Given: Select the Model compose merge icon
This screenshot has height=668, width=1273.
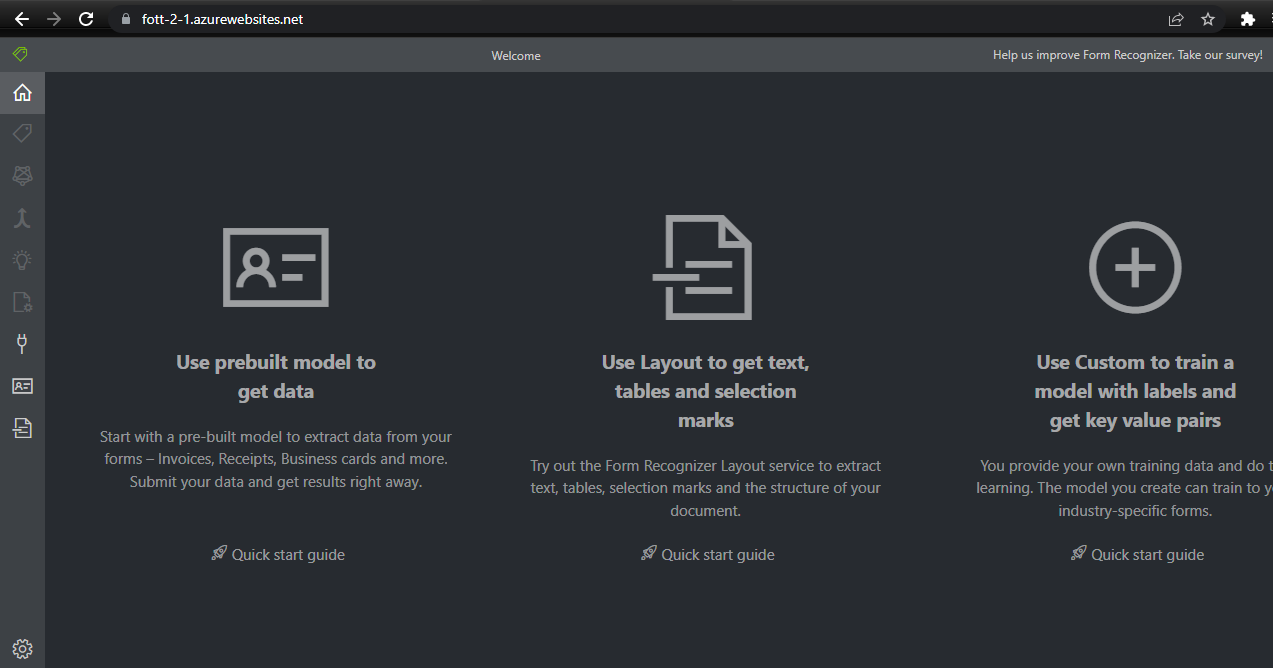Looking at the screenshot, I should 22,218.
